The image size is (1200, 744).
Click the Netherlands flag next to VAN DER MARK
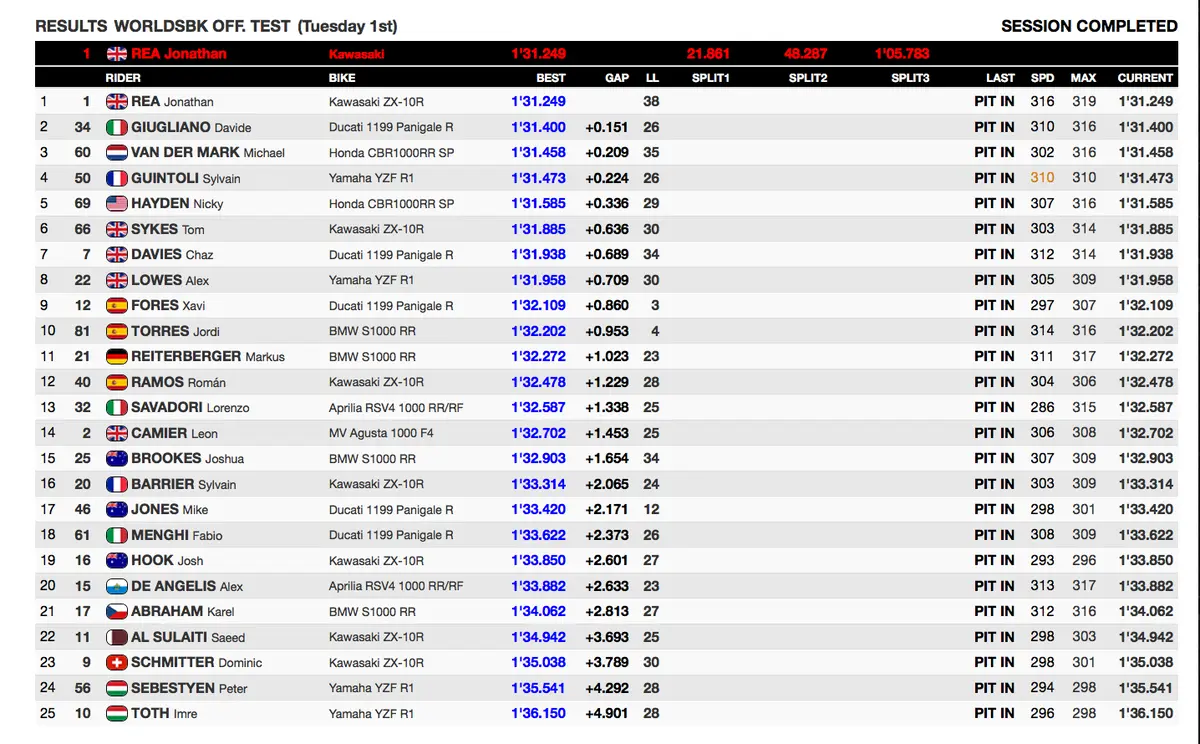(x=117, y=152)
